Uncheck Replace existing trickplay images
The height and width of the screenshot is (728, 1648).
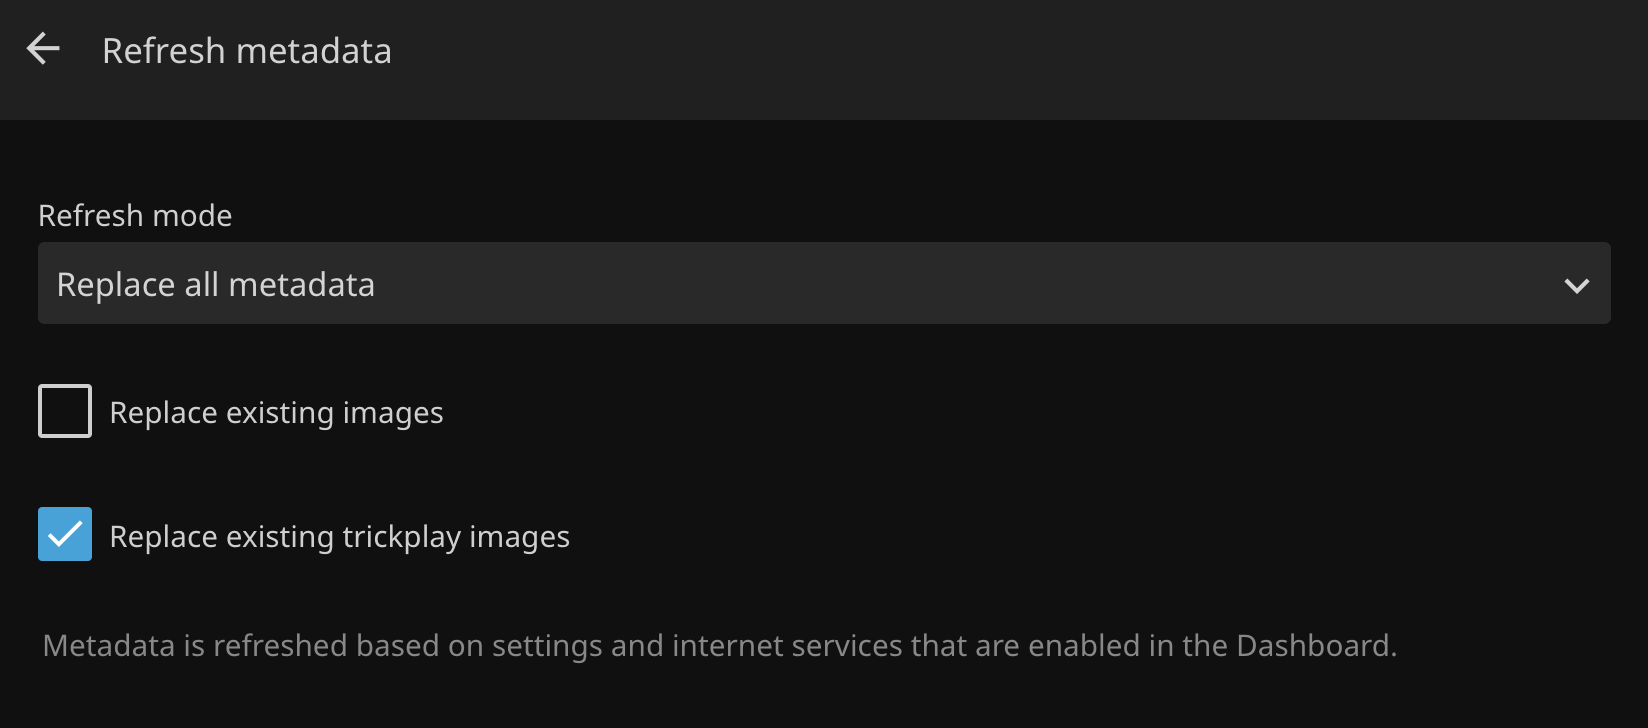coord(65,534)
